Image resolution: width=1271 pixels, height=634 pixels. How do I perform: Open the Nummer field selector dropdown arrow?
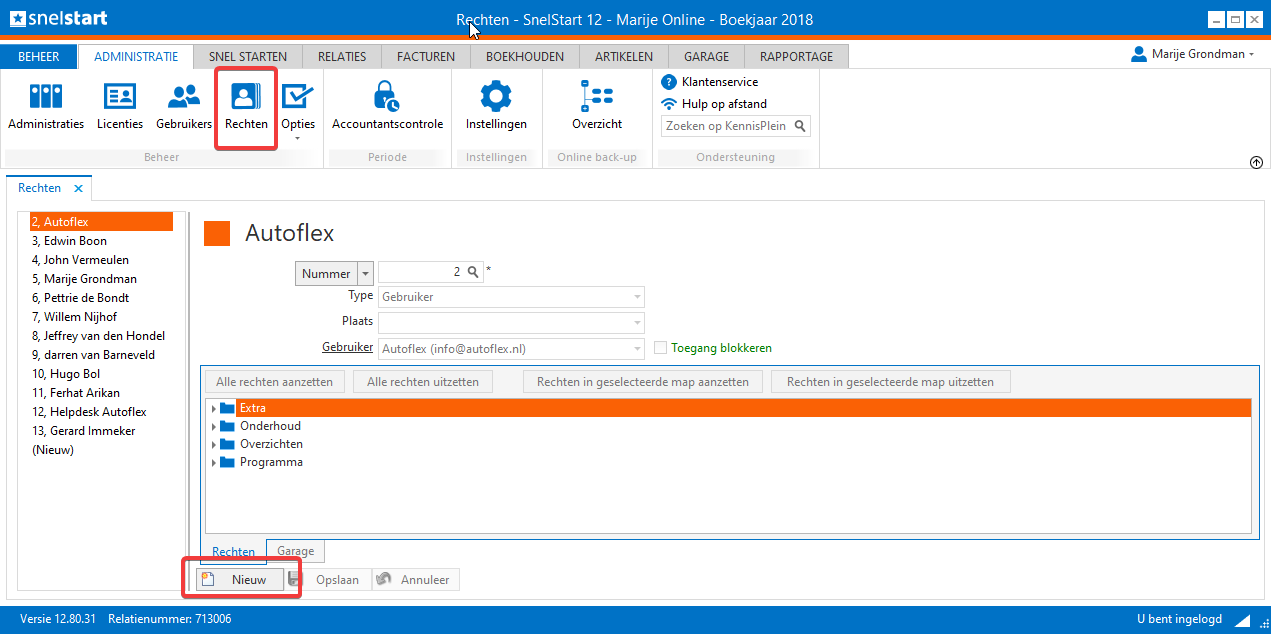(365, 273)
